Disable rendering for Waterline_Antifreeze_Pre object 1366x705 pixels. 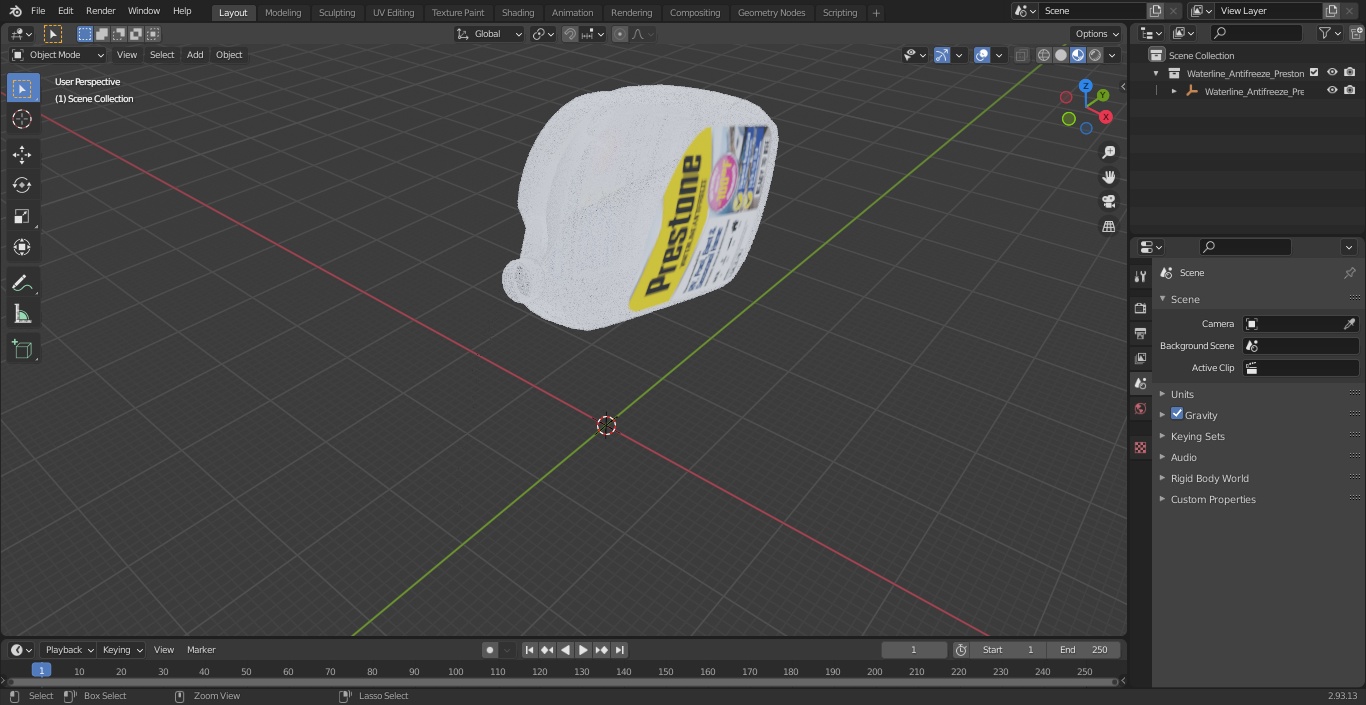pos(1350,90)
